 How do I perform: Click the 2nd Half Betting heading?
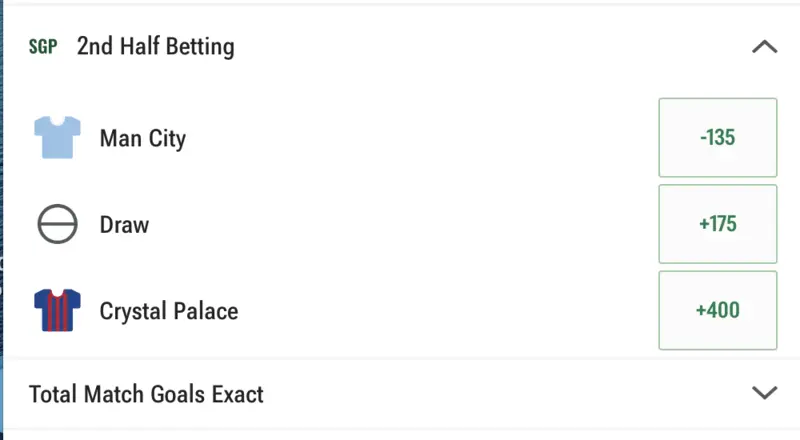(155, 47)
